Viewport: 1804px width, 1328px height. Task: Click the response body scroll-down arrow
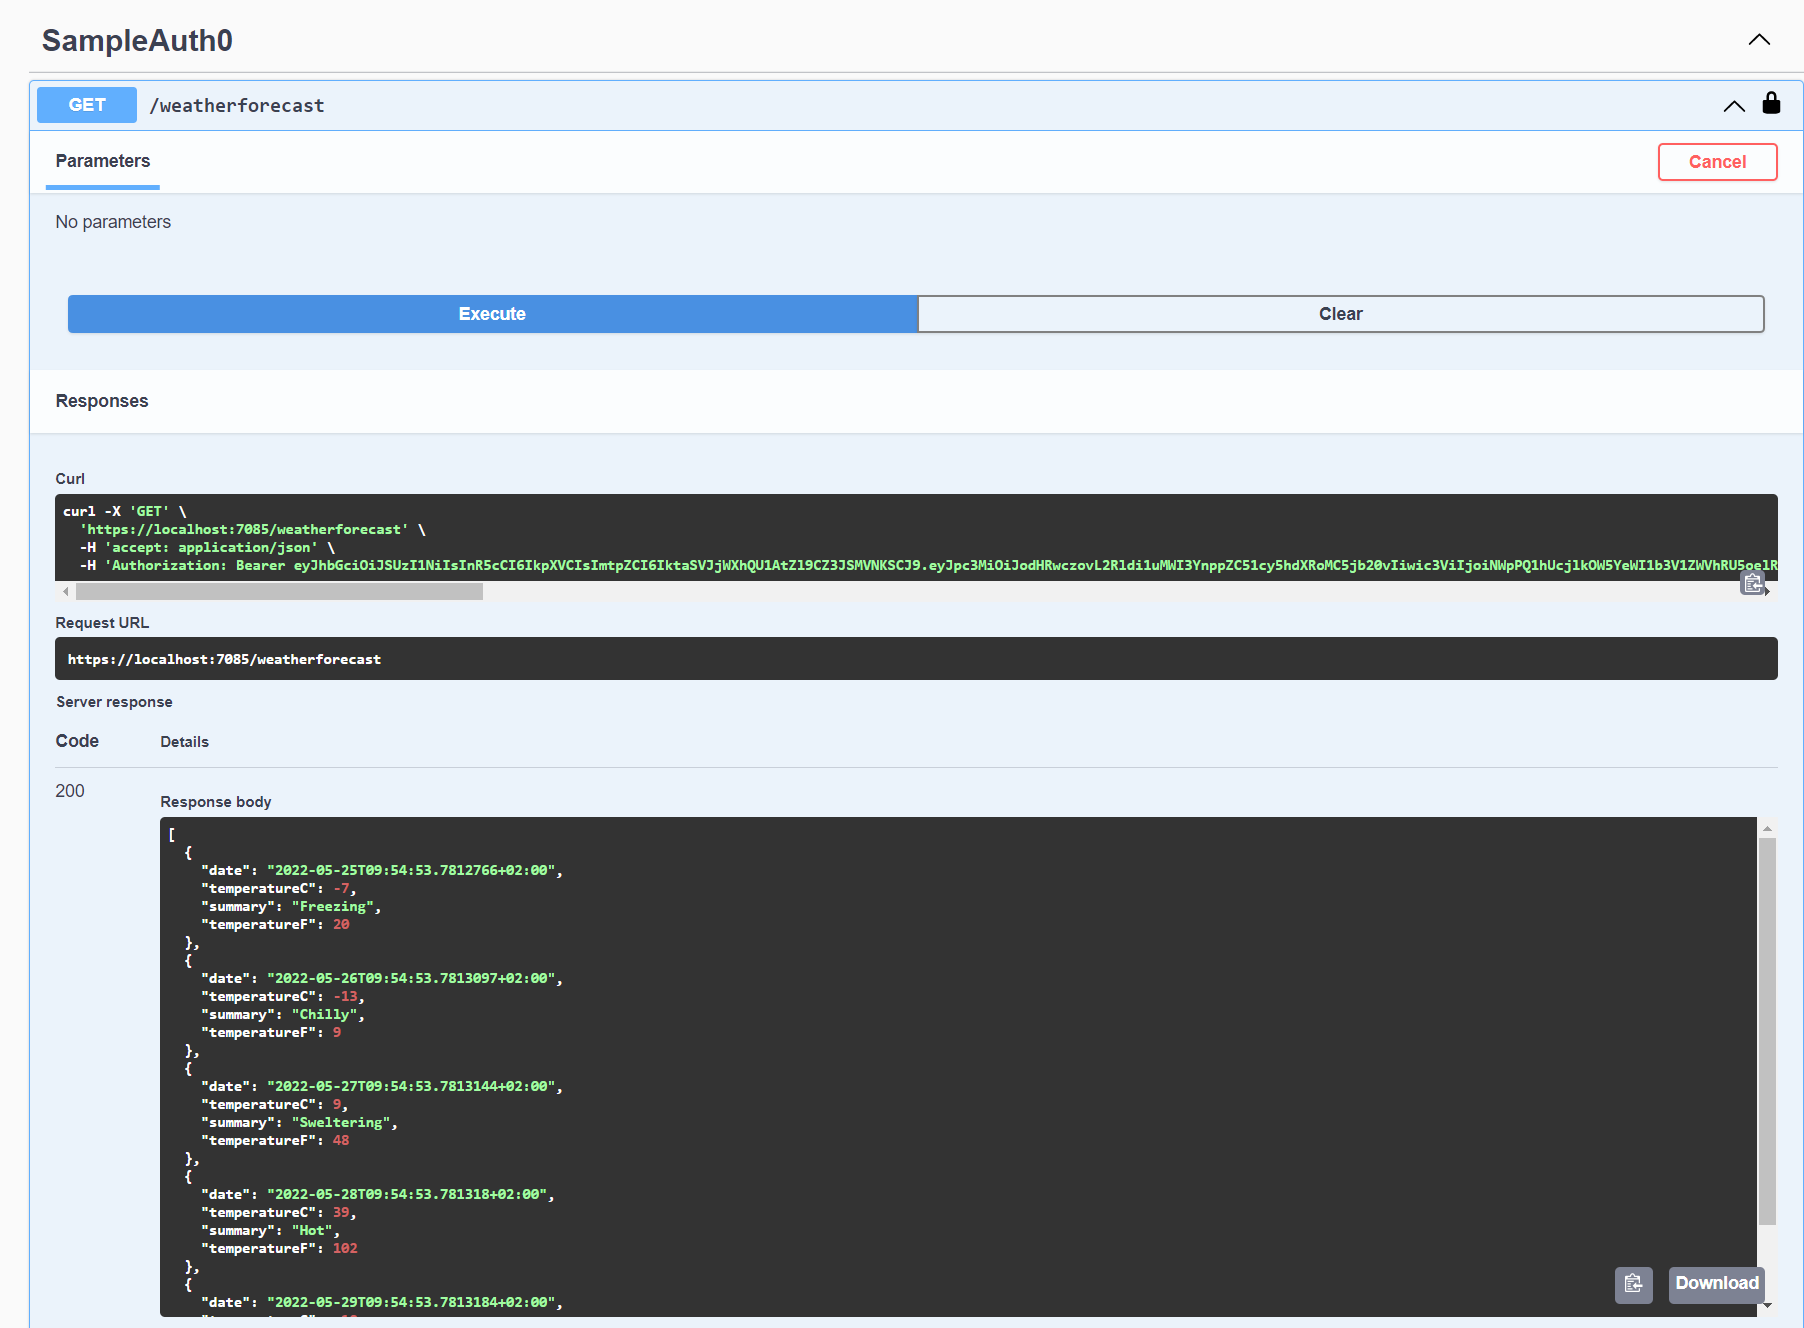point(1767,1305)
